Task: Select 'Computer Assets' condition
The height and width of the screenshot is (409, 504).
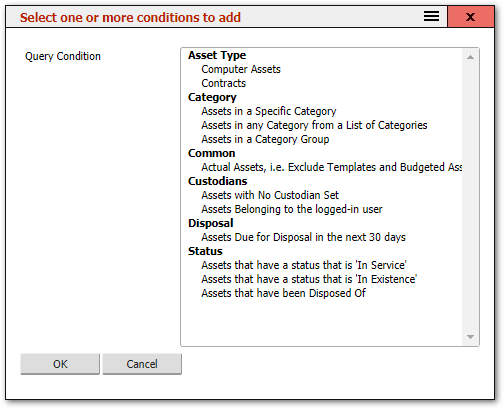Action: point(241,69)
